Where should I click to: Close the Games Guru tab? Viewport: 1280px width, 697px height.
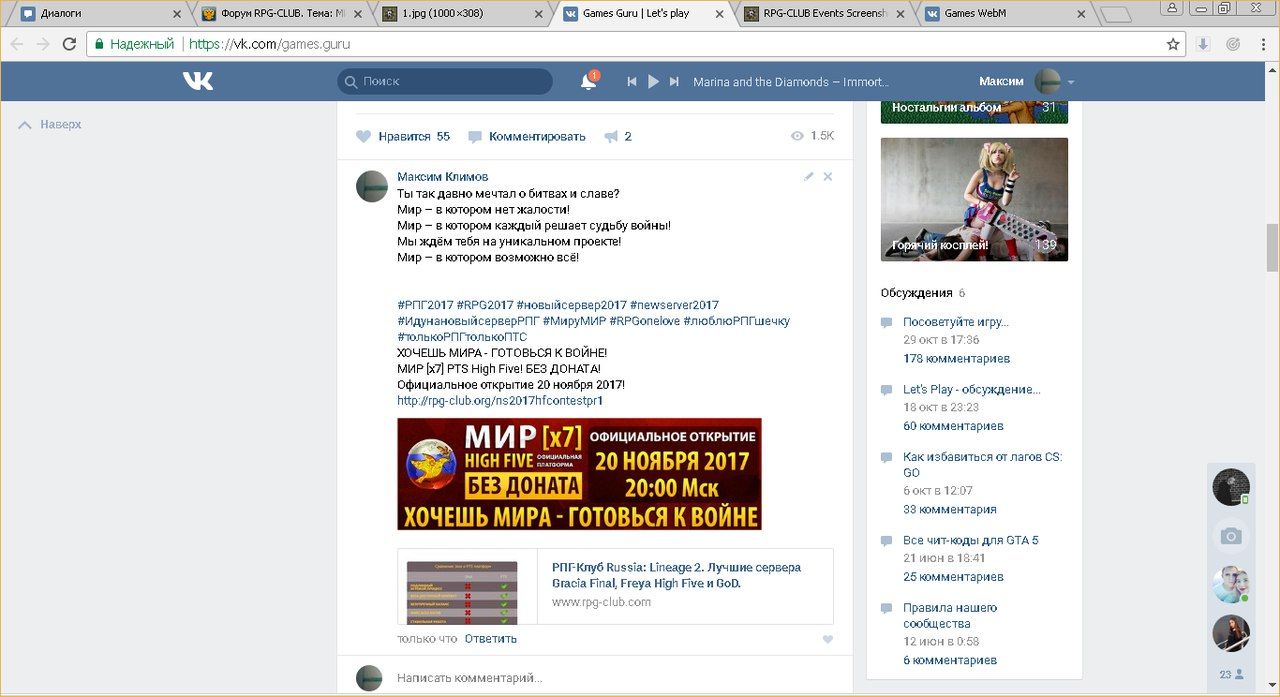click(x=720, y=14)
